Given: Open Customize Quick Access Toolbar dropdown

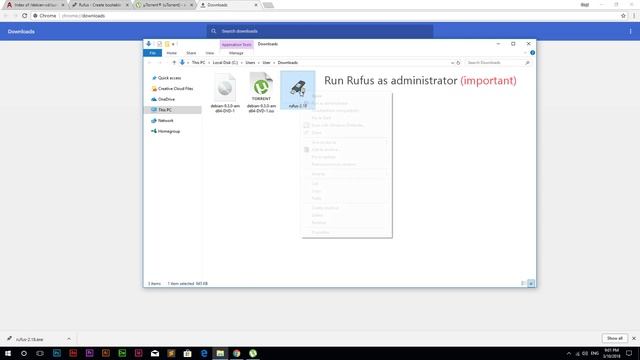Looking at the screenshot, I should click(x=173, y=44).
